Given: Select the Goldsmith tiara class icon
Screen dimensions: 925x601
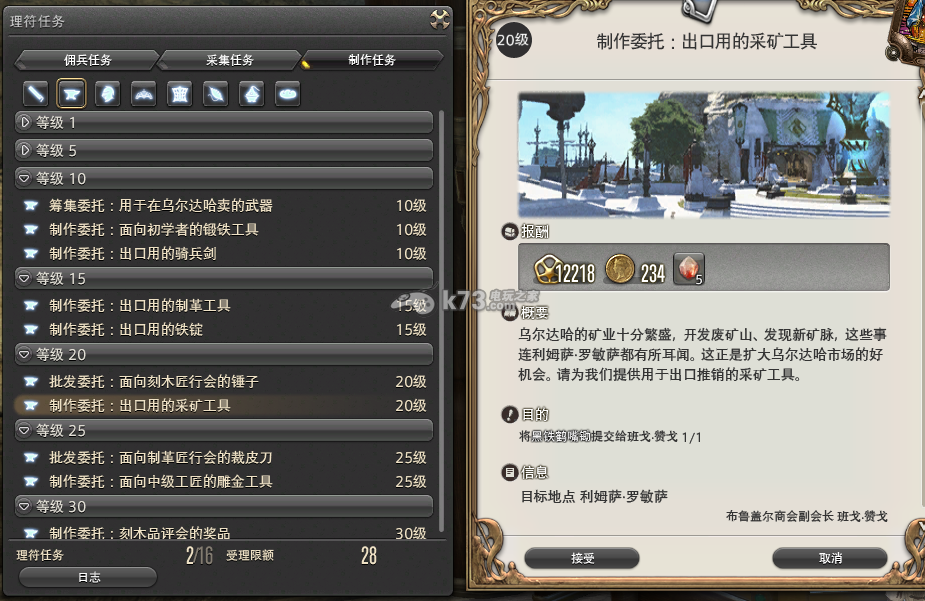Looking at the screenshot, I should click(144, 94).
